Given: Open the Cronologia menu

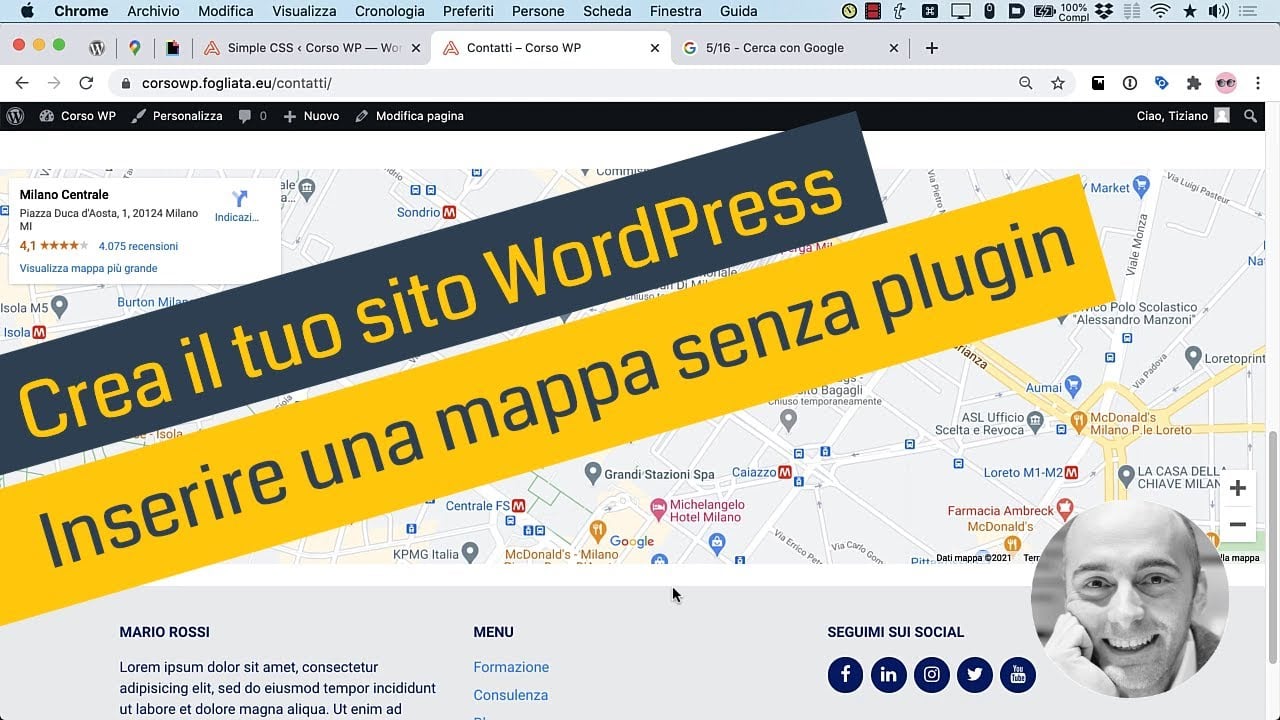Looking at the screenshot, I should [x=390, y=11].
